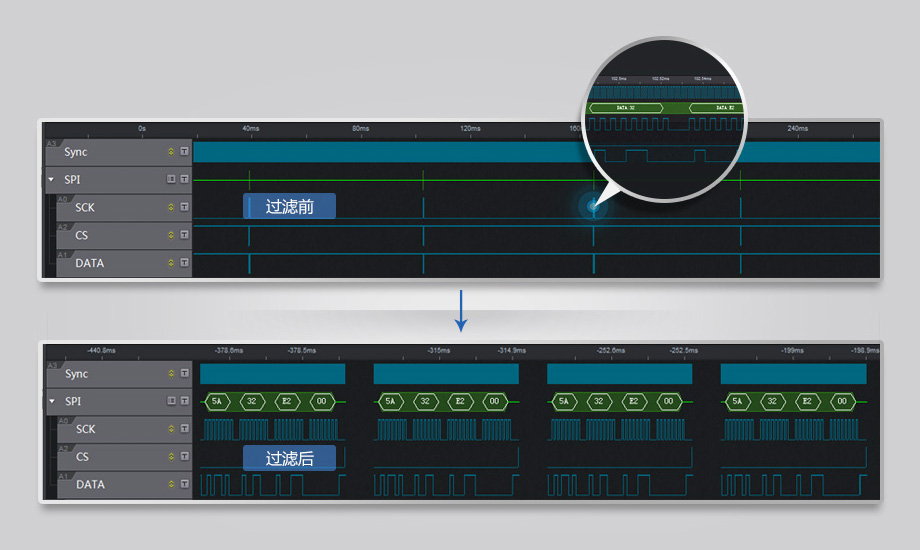Click DATA's T trigger icon in the 过滤后 panel

184,484
